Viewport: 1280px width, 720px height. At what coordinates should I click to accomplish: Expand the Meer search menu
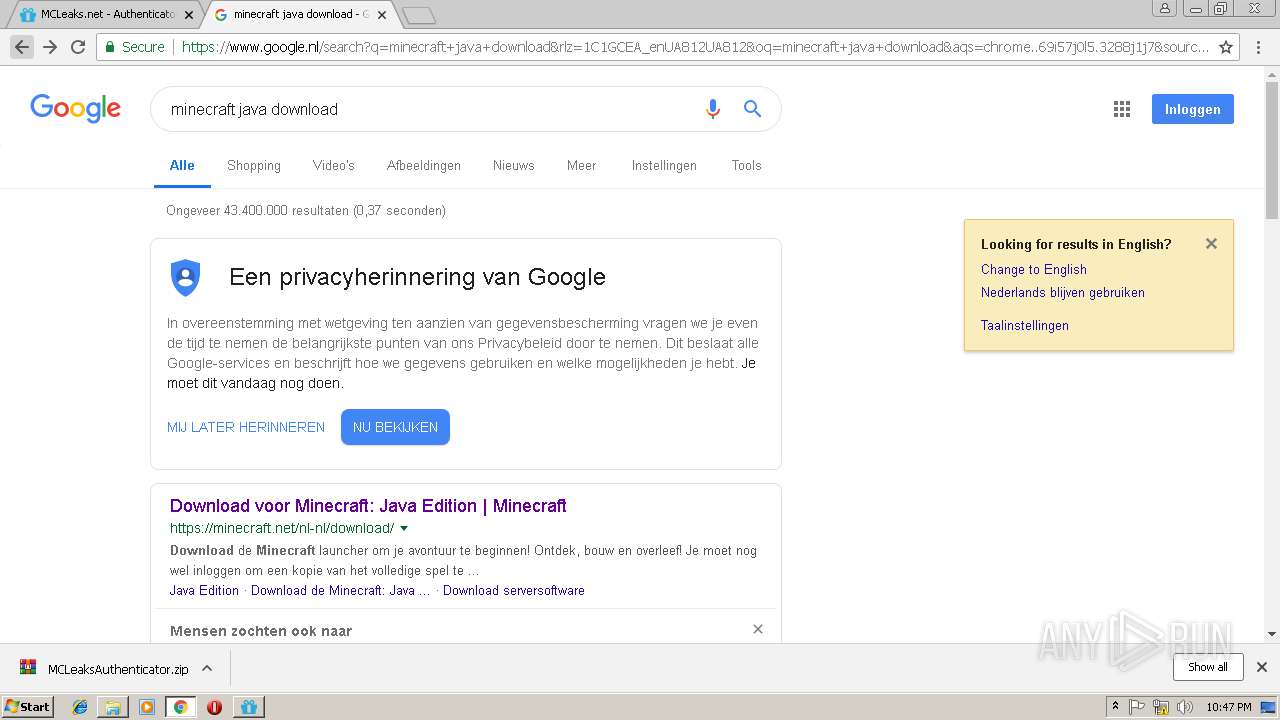point(581,165)
